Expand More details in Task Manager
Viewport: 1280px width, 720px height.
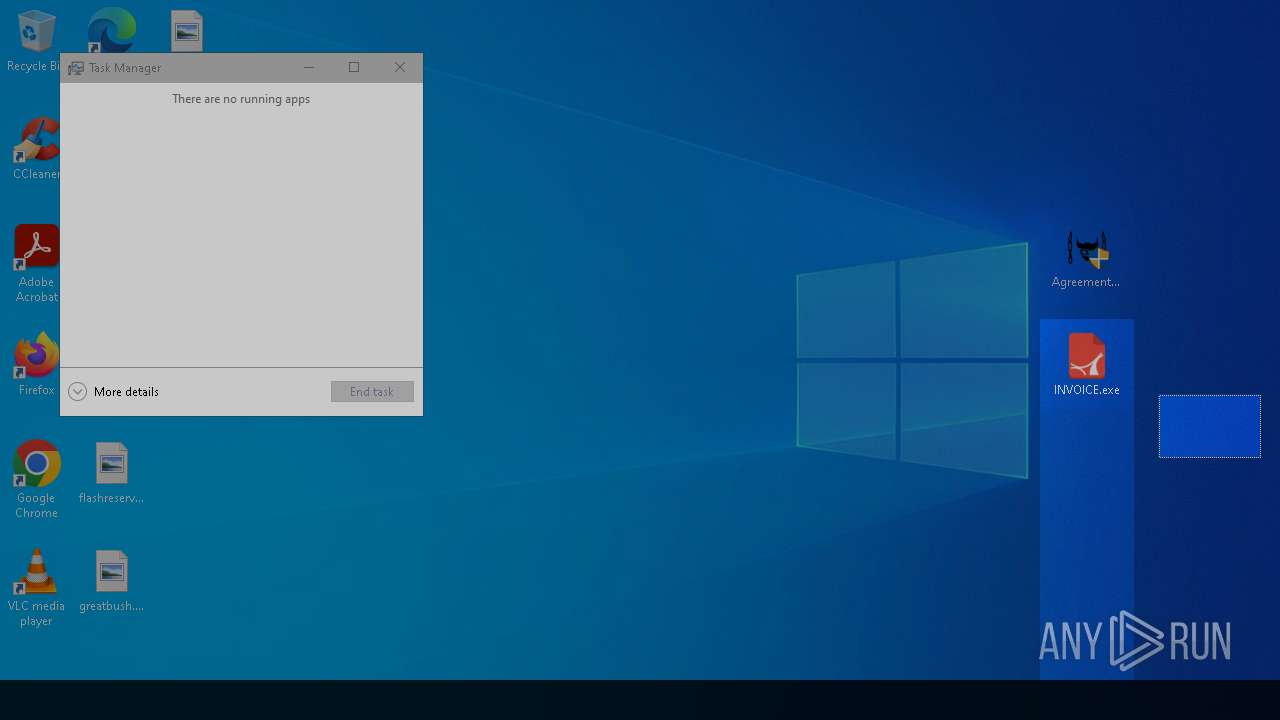tap(114, 392)
